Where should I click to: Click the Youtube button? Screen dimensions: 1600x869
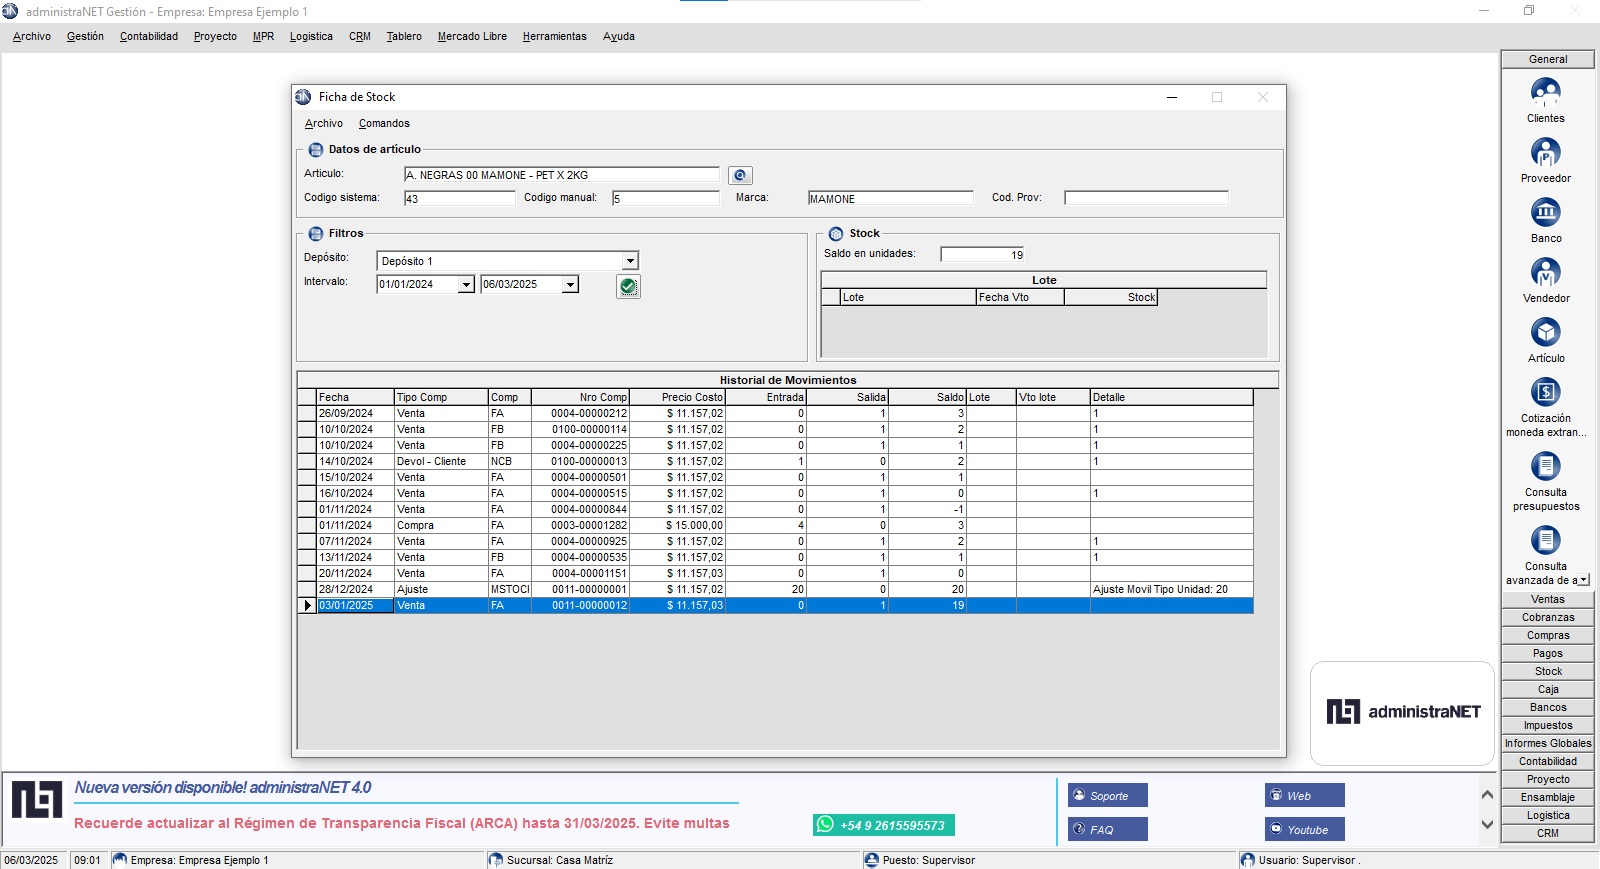(1305, 829)
